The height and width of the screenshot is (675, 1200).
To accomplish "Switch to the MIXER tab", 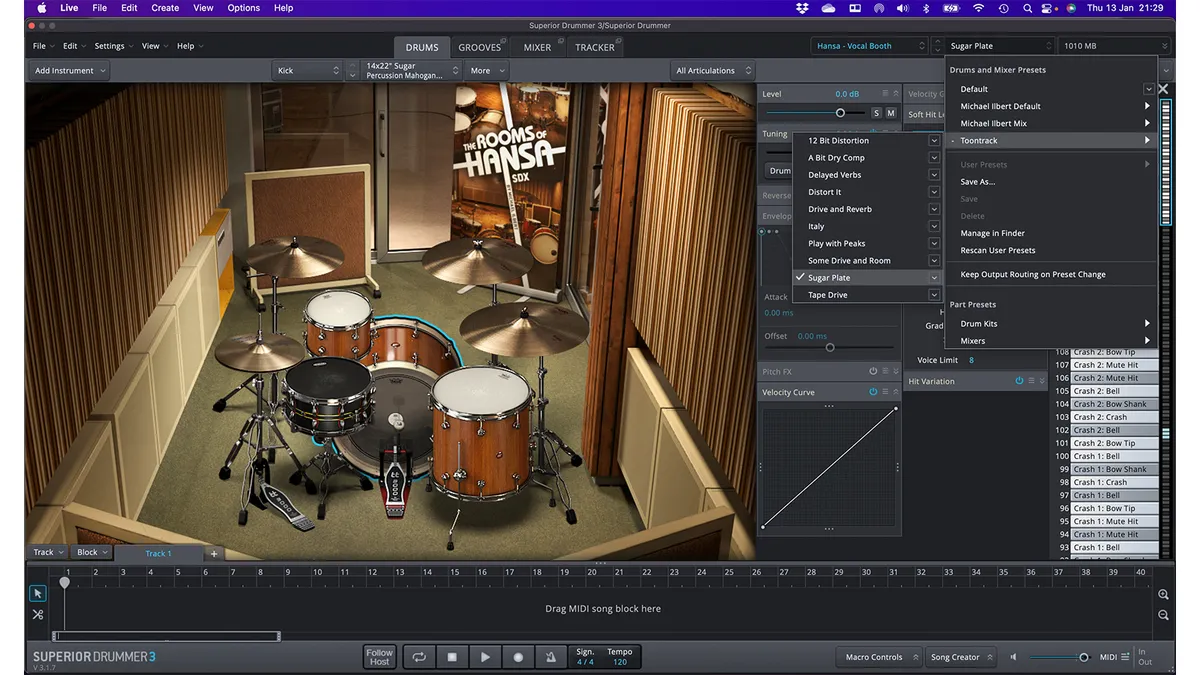I will [x=537, y=47].
